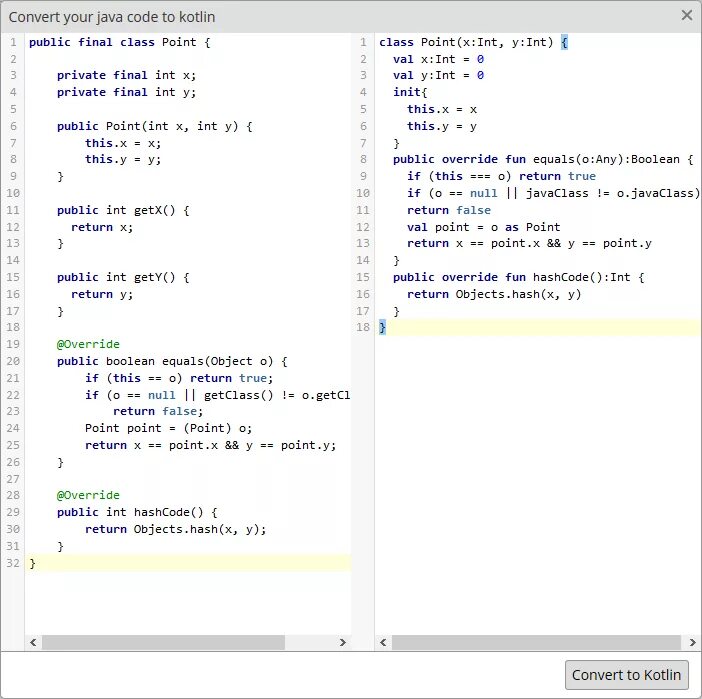This screenshot has width=702, height=699.
Task: Click the 'init{' line in Kotlin code
Action: point(410,92)
